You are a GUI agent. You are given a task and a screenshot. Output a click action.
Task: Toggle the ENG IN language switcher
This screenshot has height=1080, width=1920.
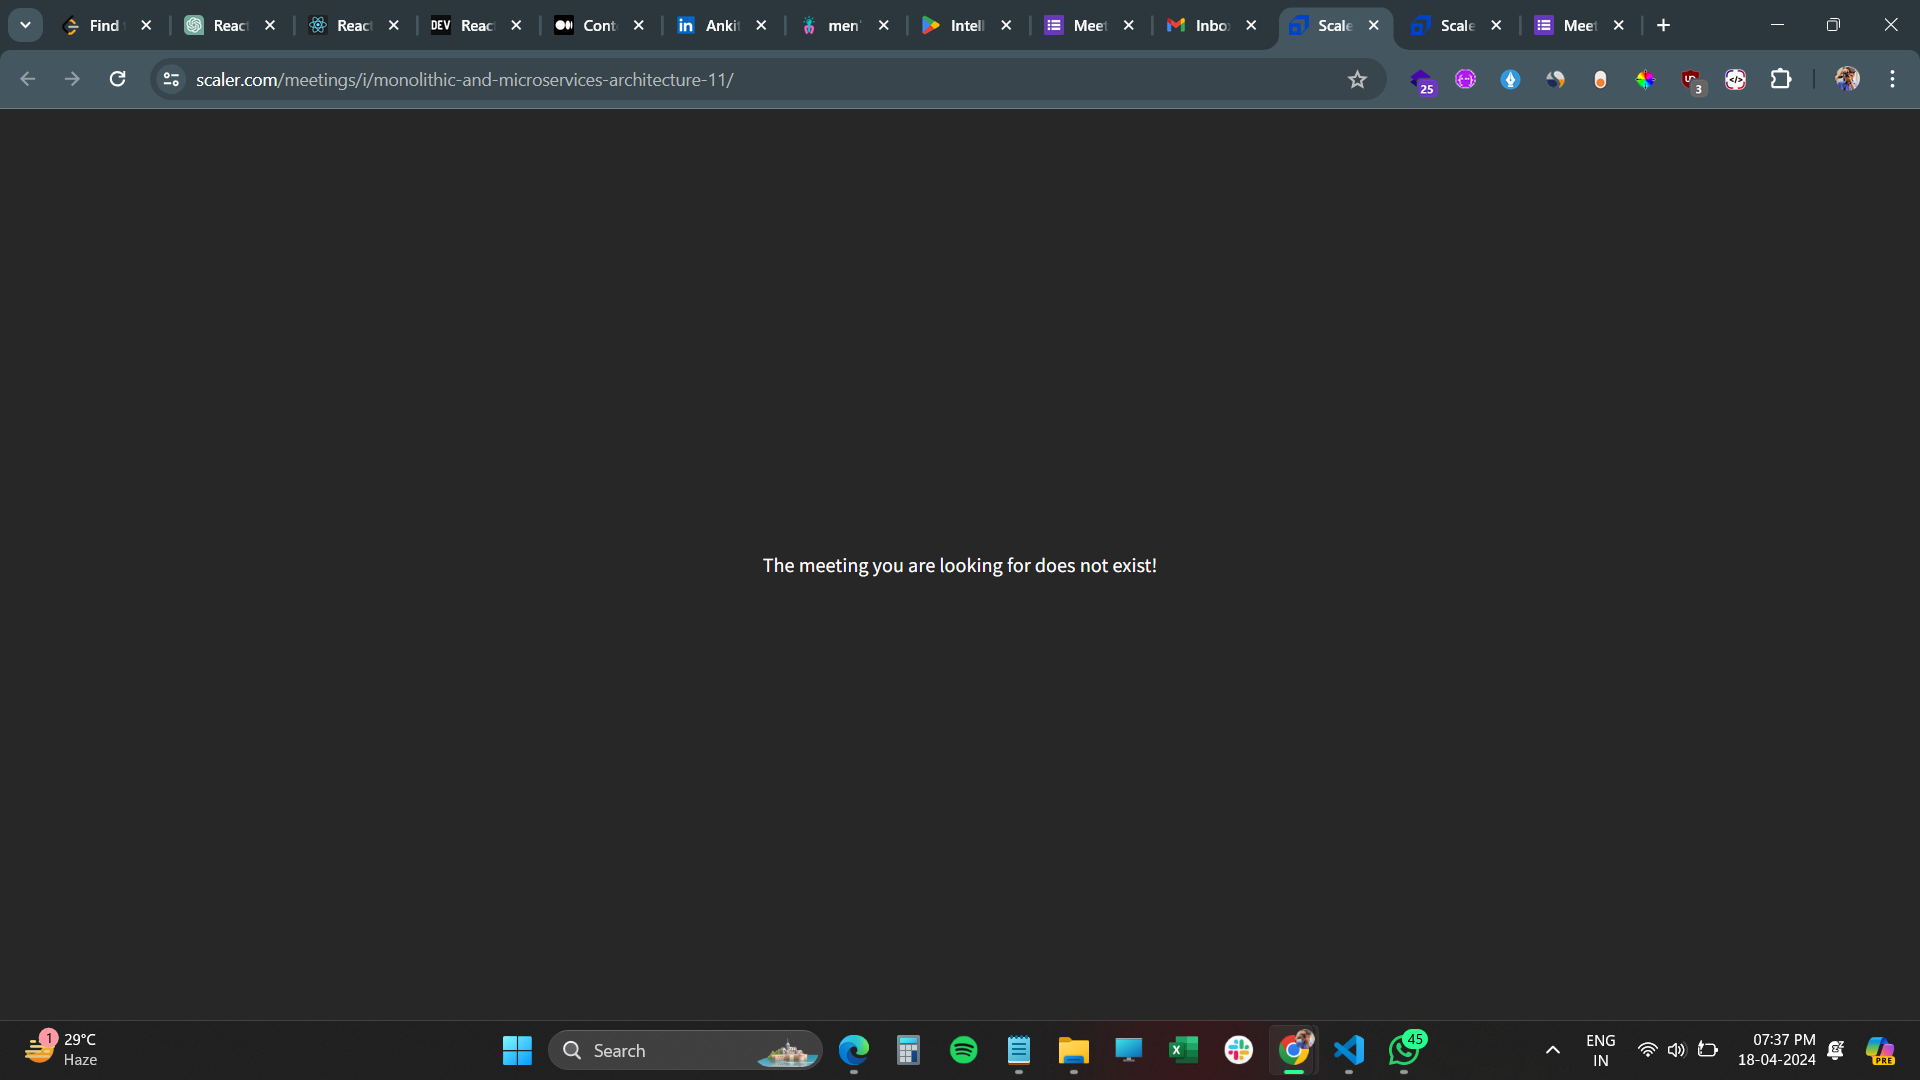tap(1600, 1050)
